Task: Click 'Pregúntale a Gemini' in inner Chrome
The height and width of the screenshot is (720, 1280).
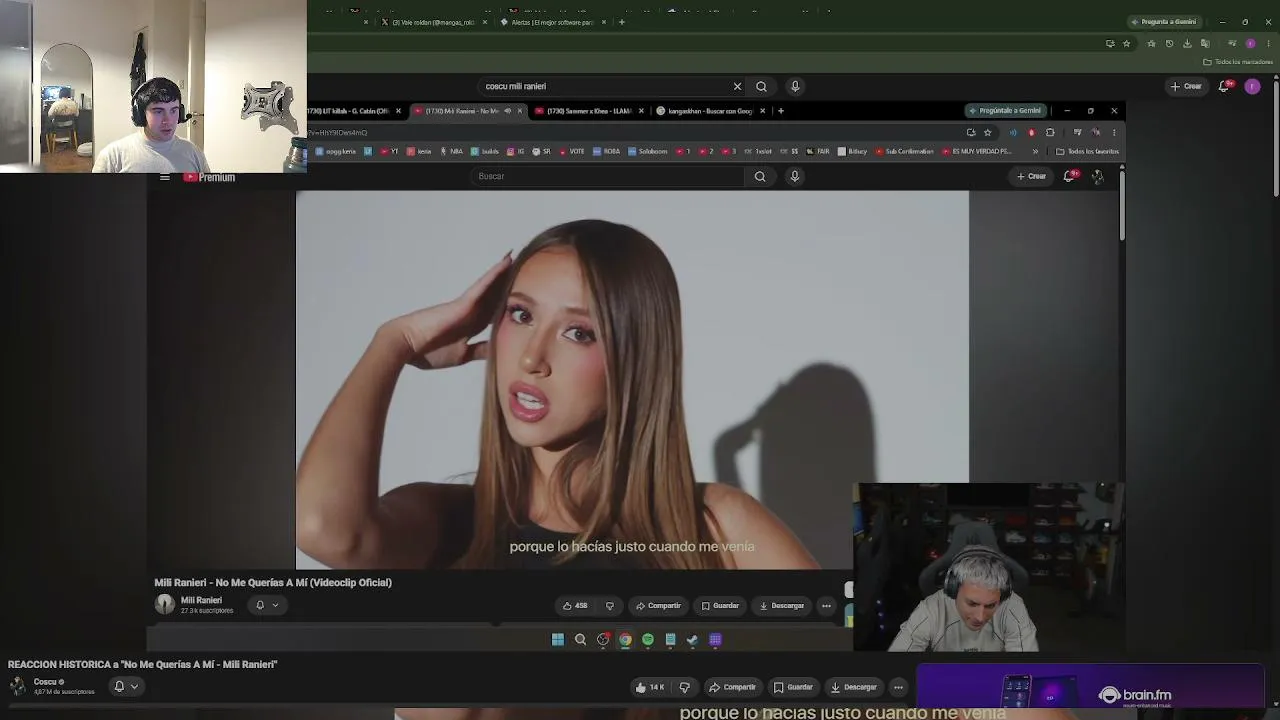Action: point(1005,111)
